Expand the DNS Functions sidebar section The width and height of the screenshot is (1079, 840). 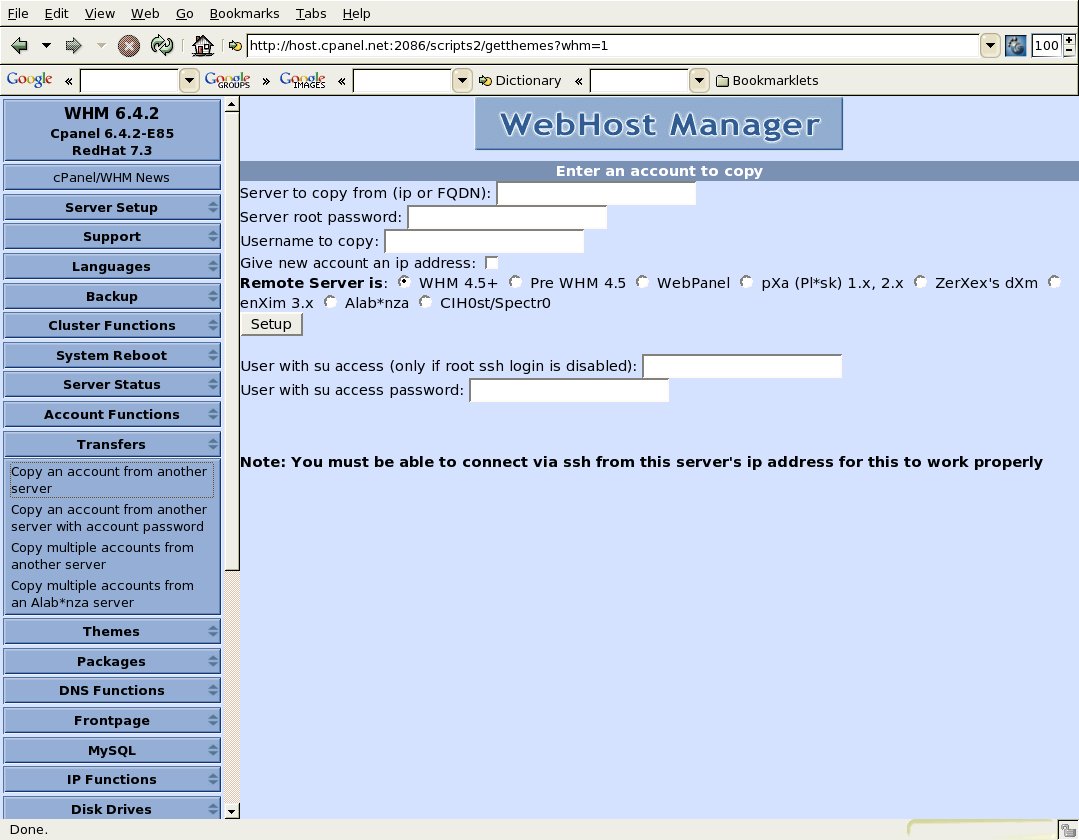111,690
